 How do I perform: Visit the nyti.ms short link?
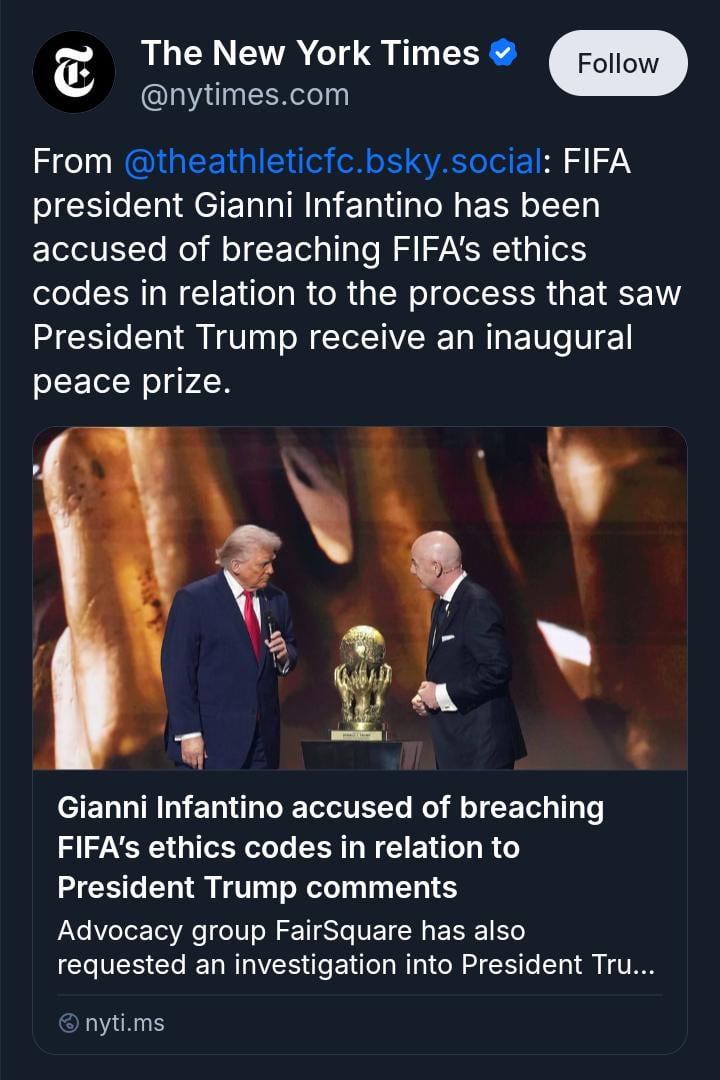click(124, 1023)
